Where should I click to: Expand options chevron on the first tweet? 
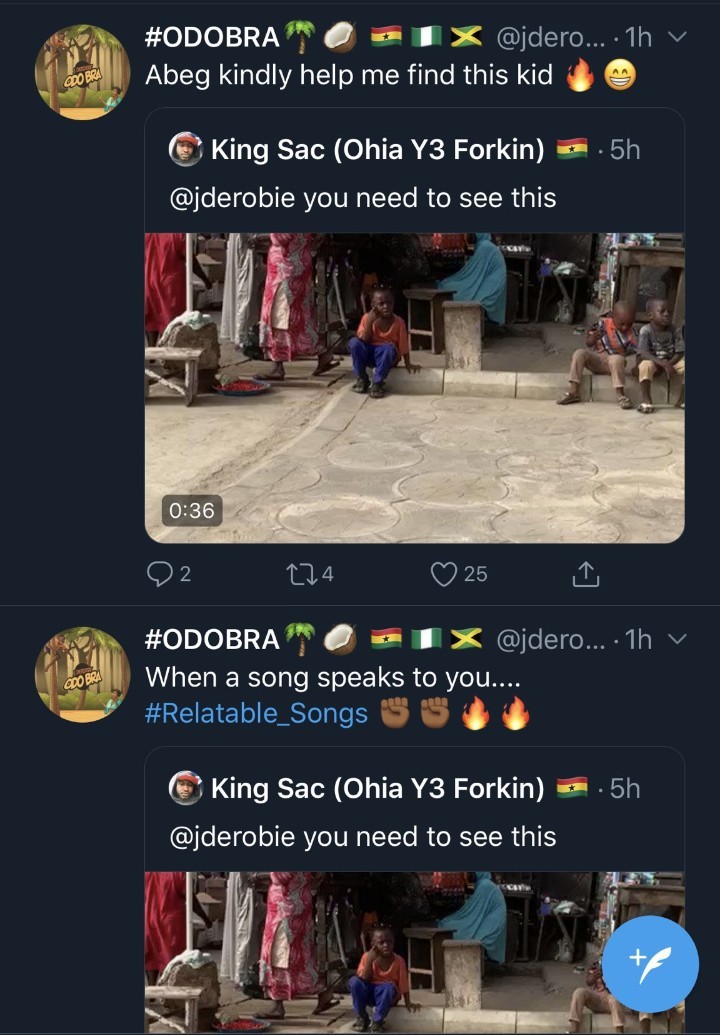pos(677,38)
